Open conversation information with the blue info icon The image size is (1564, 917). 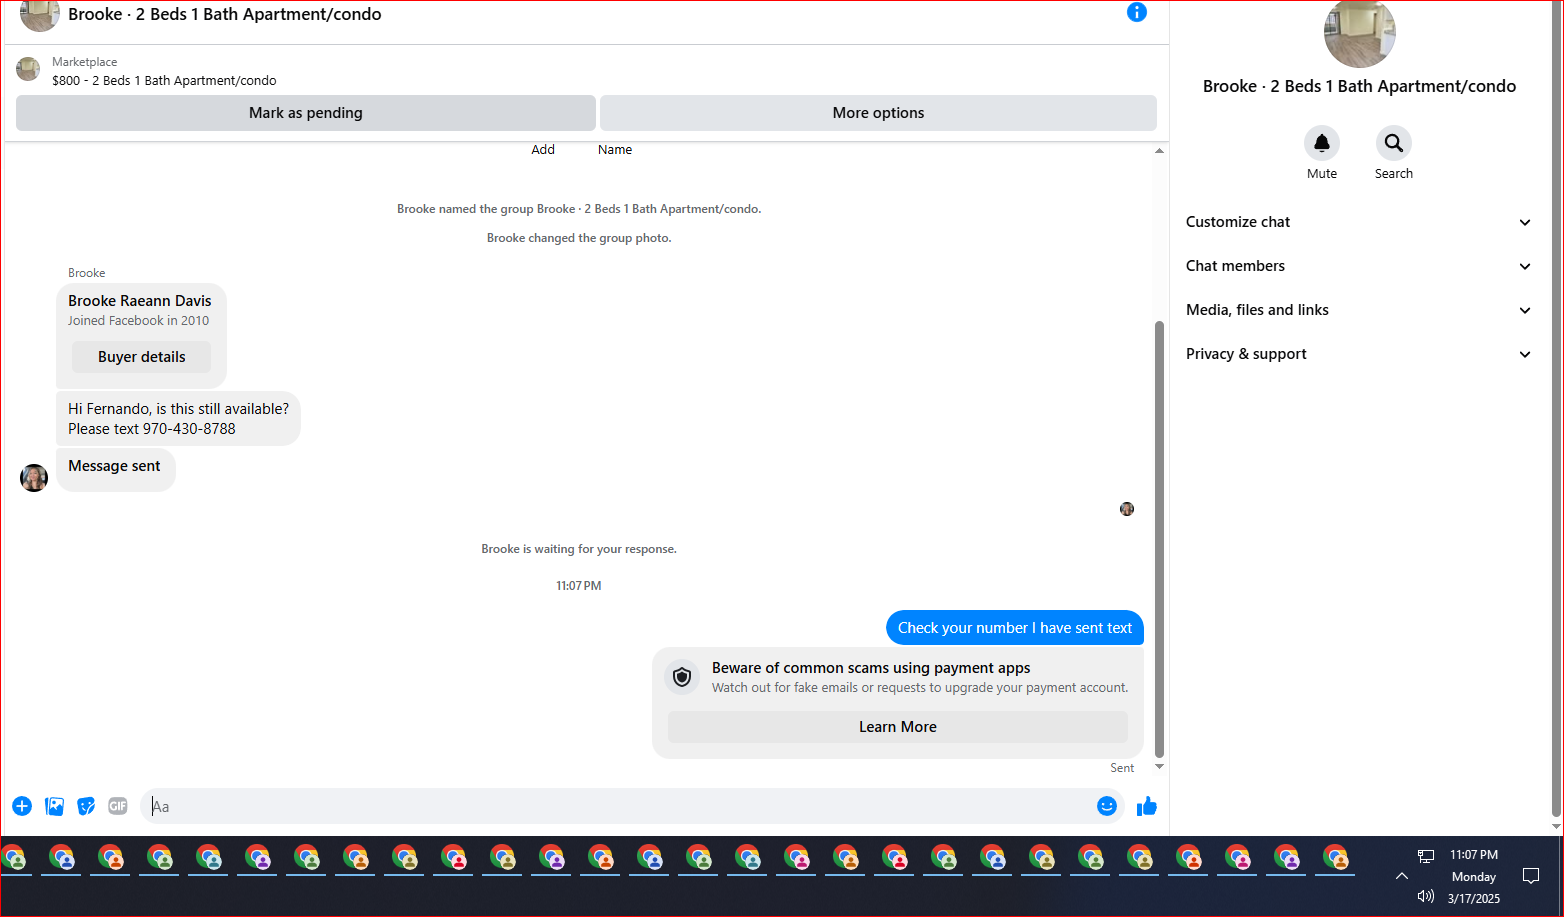point(1136,12)
